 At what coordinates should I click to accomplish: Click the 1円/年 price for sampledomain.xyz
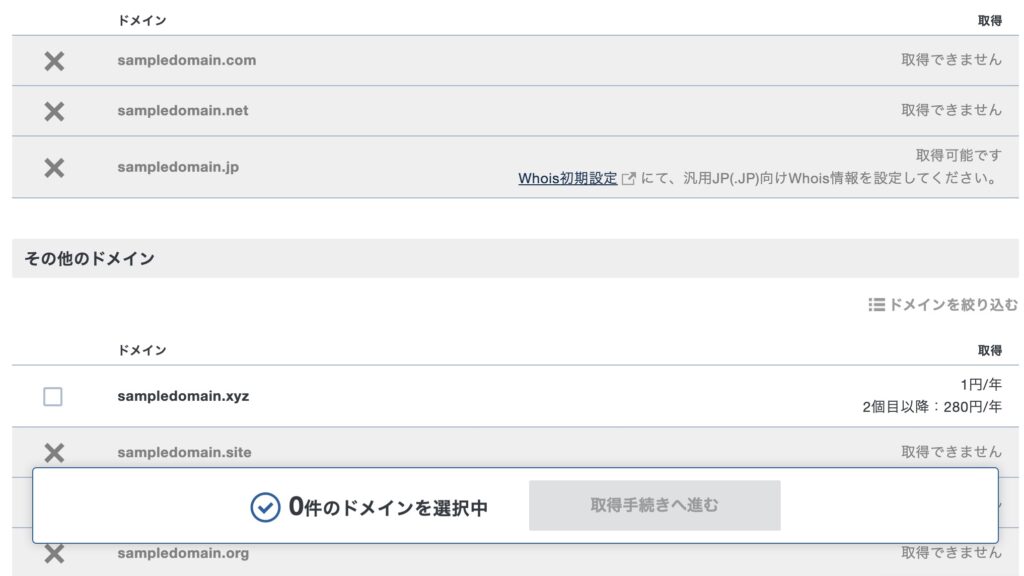(x=980, y=384)
